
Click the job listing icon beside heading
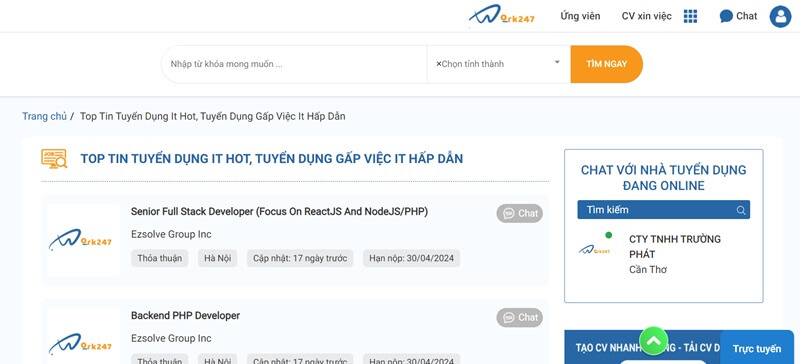(54, 159)
